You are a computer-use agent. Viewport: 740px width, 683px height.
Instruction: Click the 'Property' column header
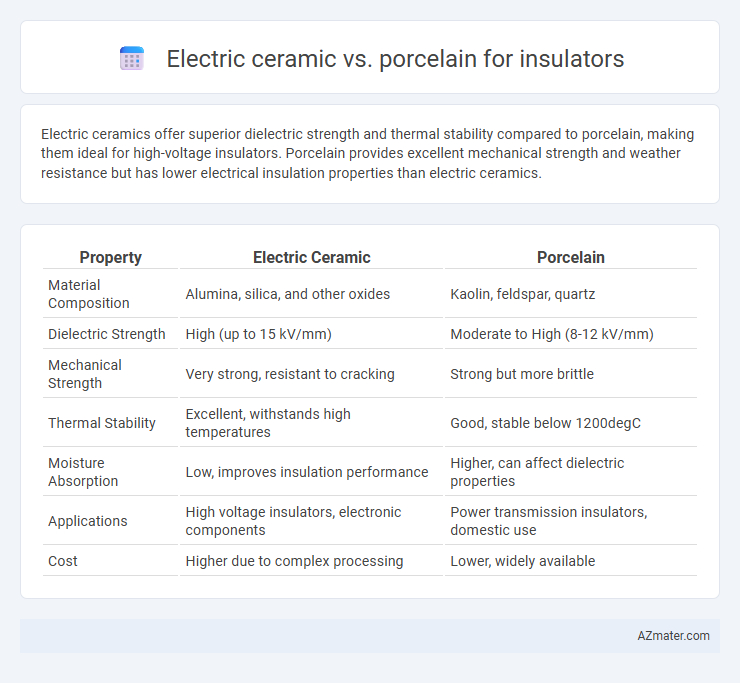tap(110, 257)
